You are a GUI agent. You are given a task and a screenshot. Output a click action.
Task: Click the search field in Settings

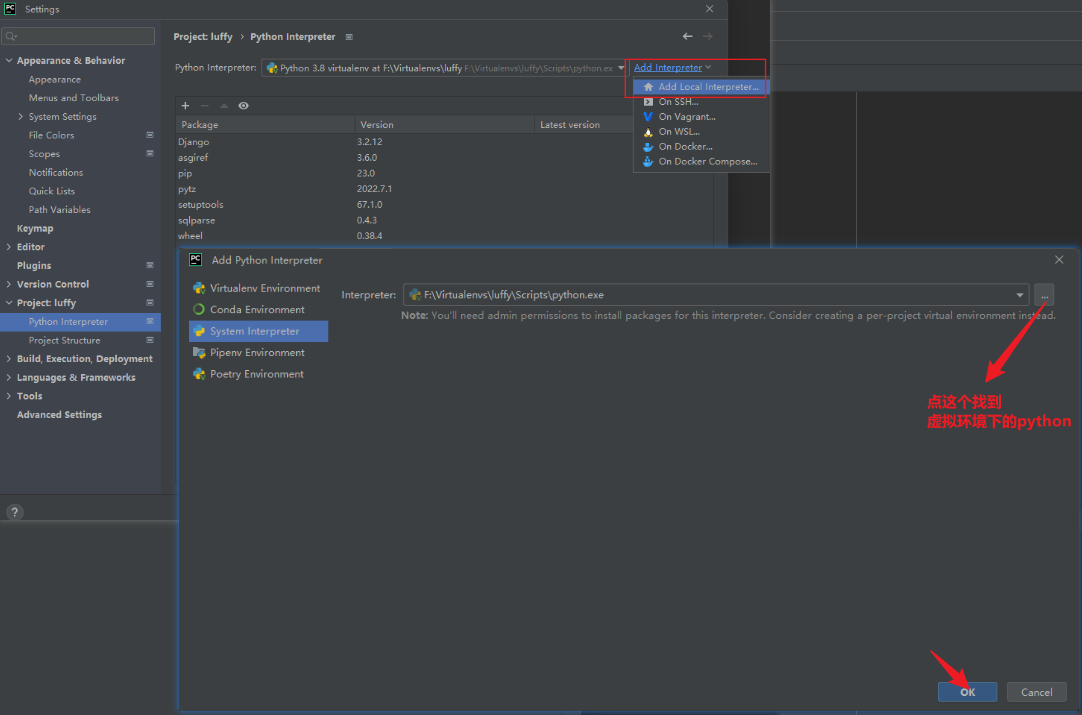(x=78, y=36)
